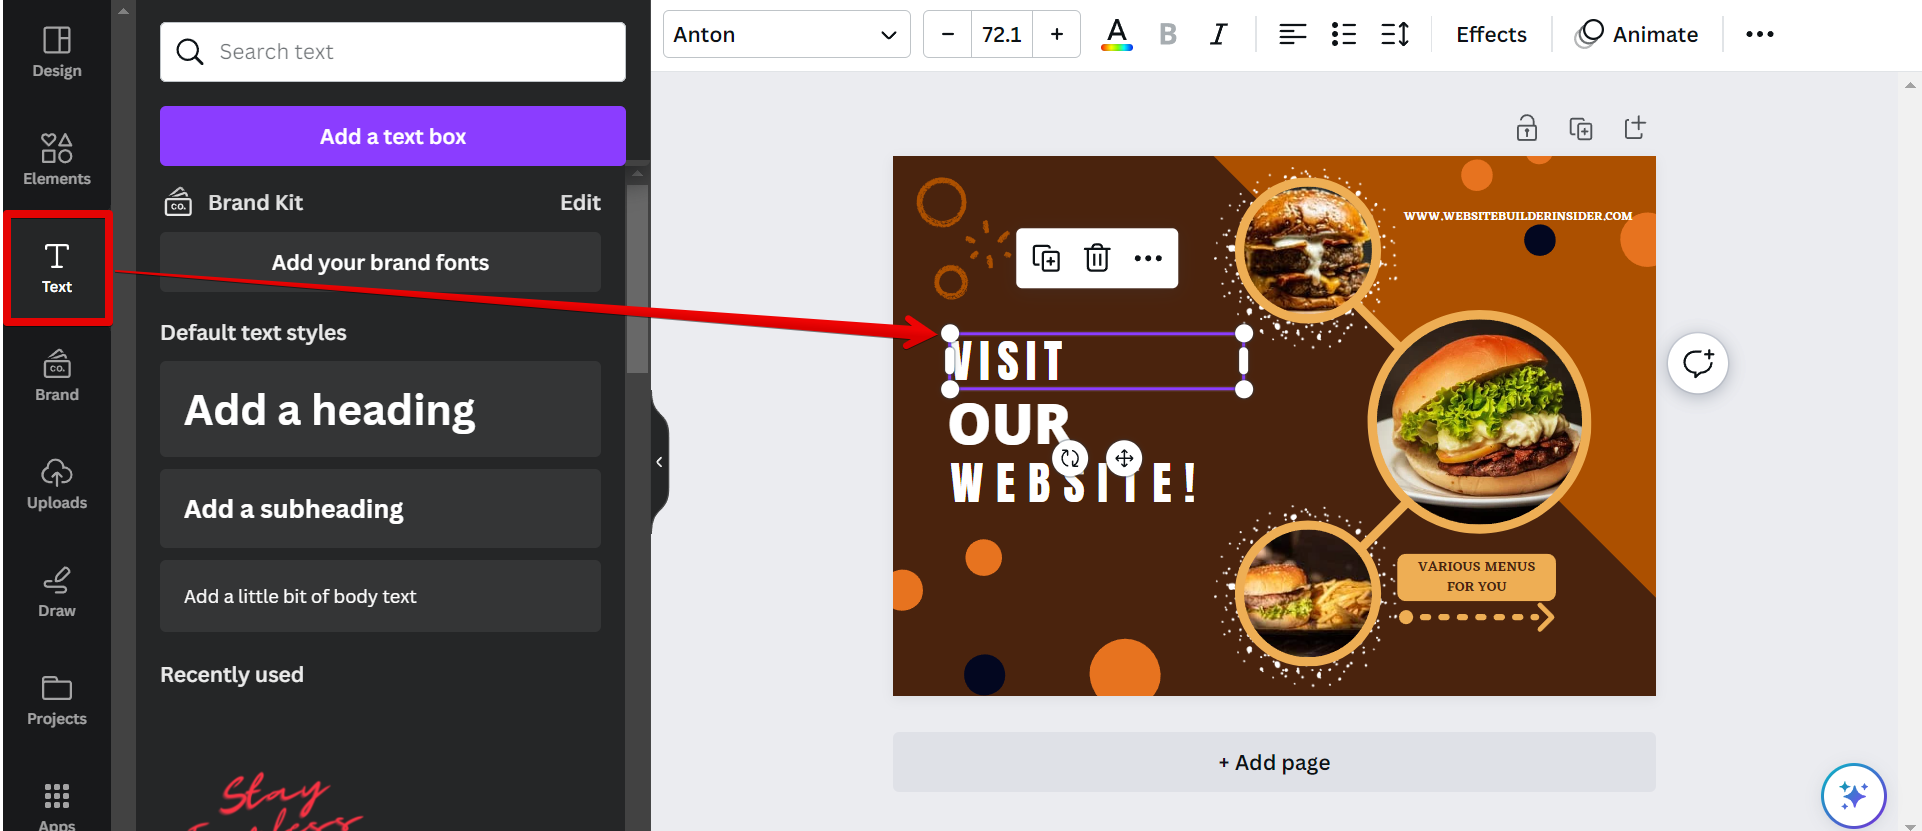Image resolution: width=1922 pixels, height=831 pixels.
Task: Toggle bulleted list formatting
Action: (x=1344, y=35)
